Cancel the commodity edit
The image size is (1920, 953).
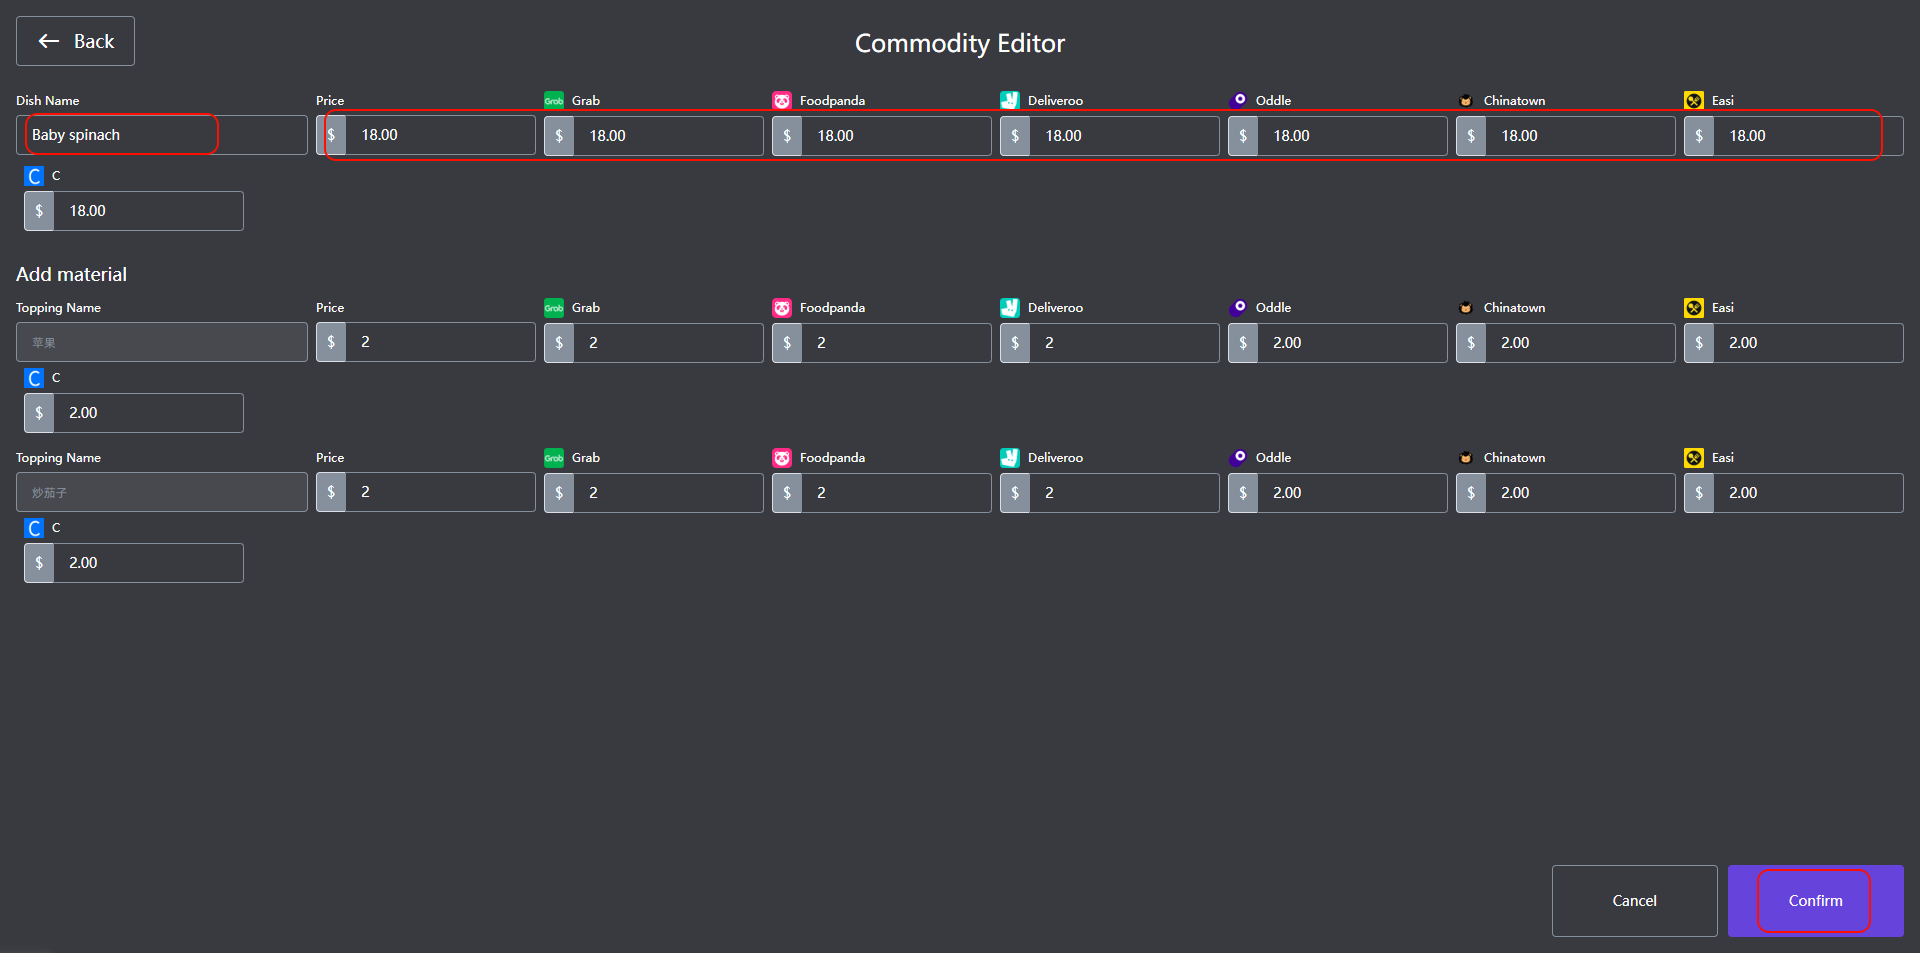(x=1633, y=900)
